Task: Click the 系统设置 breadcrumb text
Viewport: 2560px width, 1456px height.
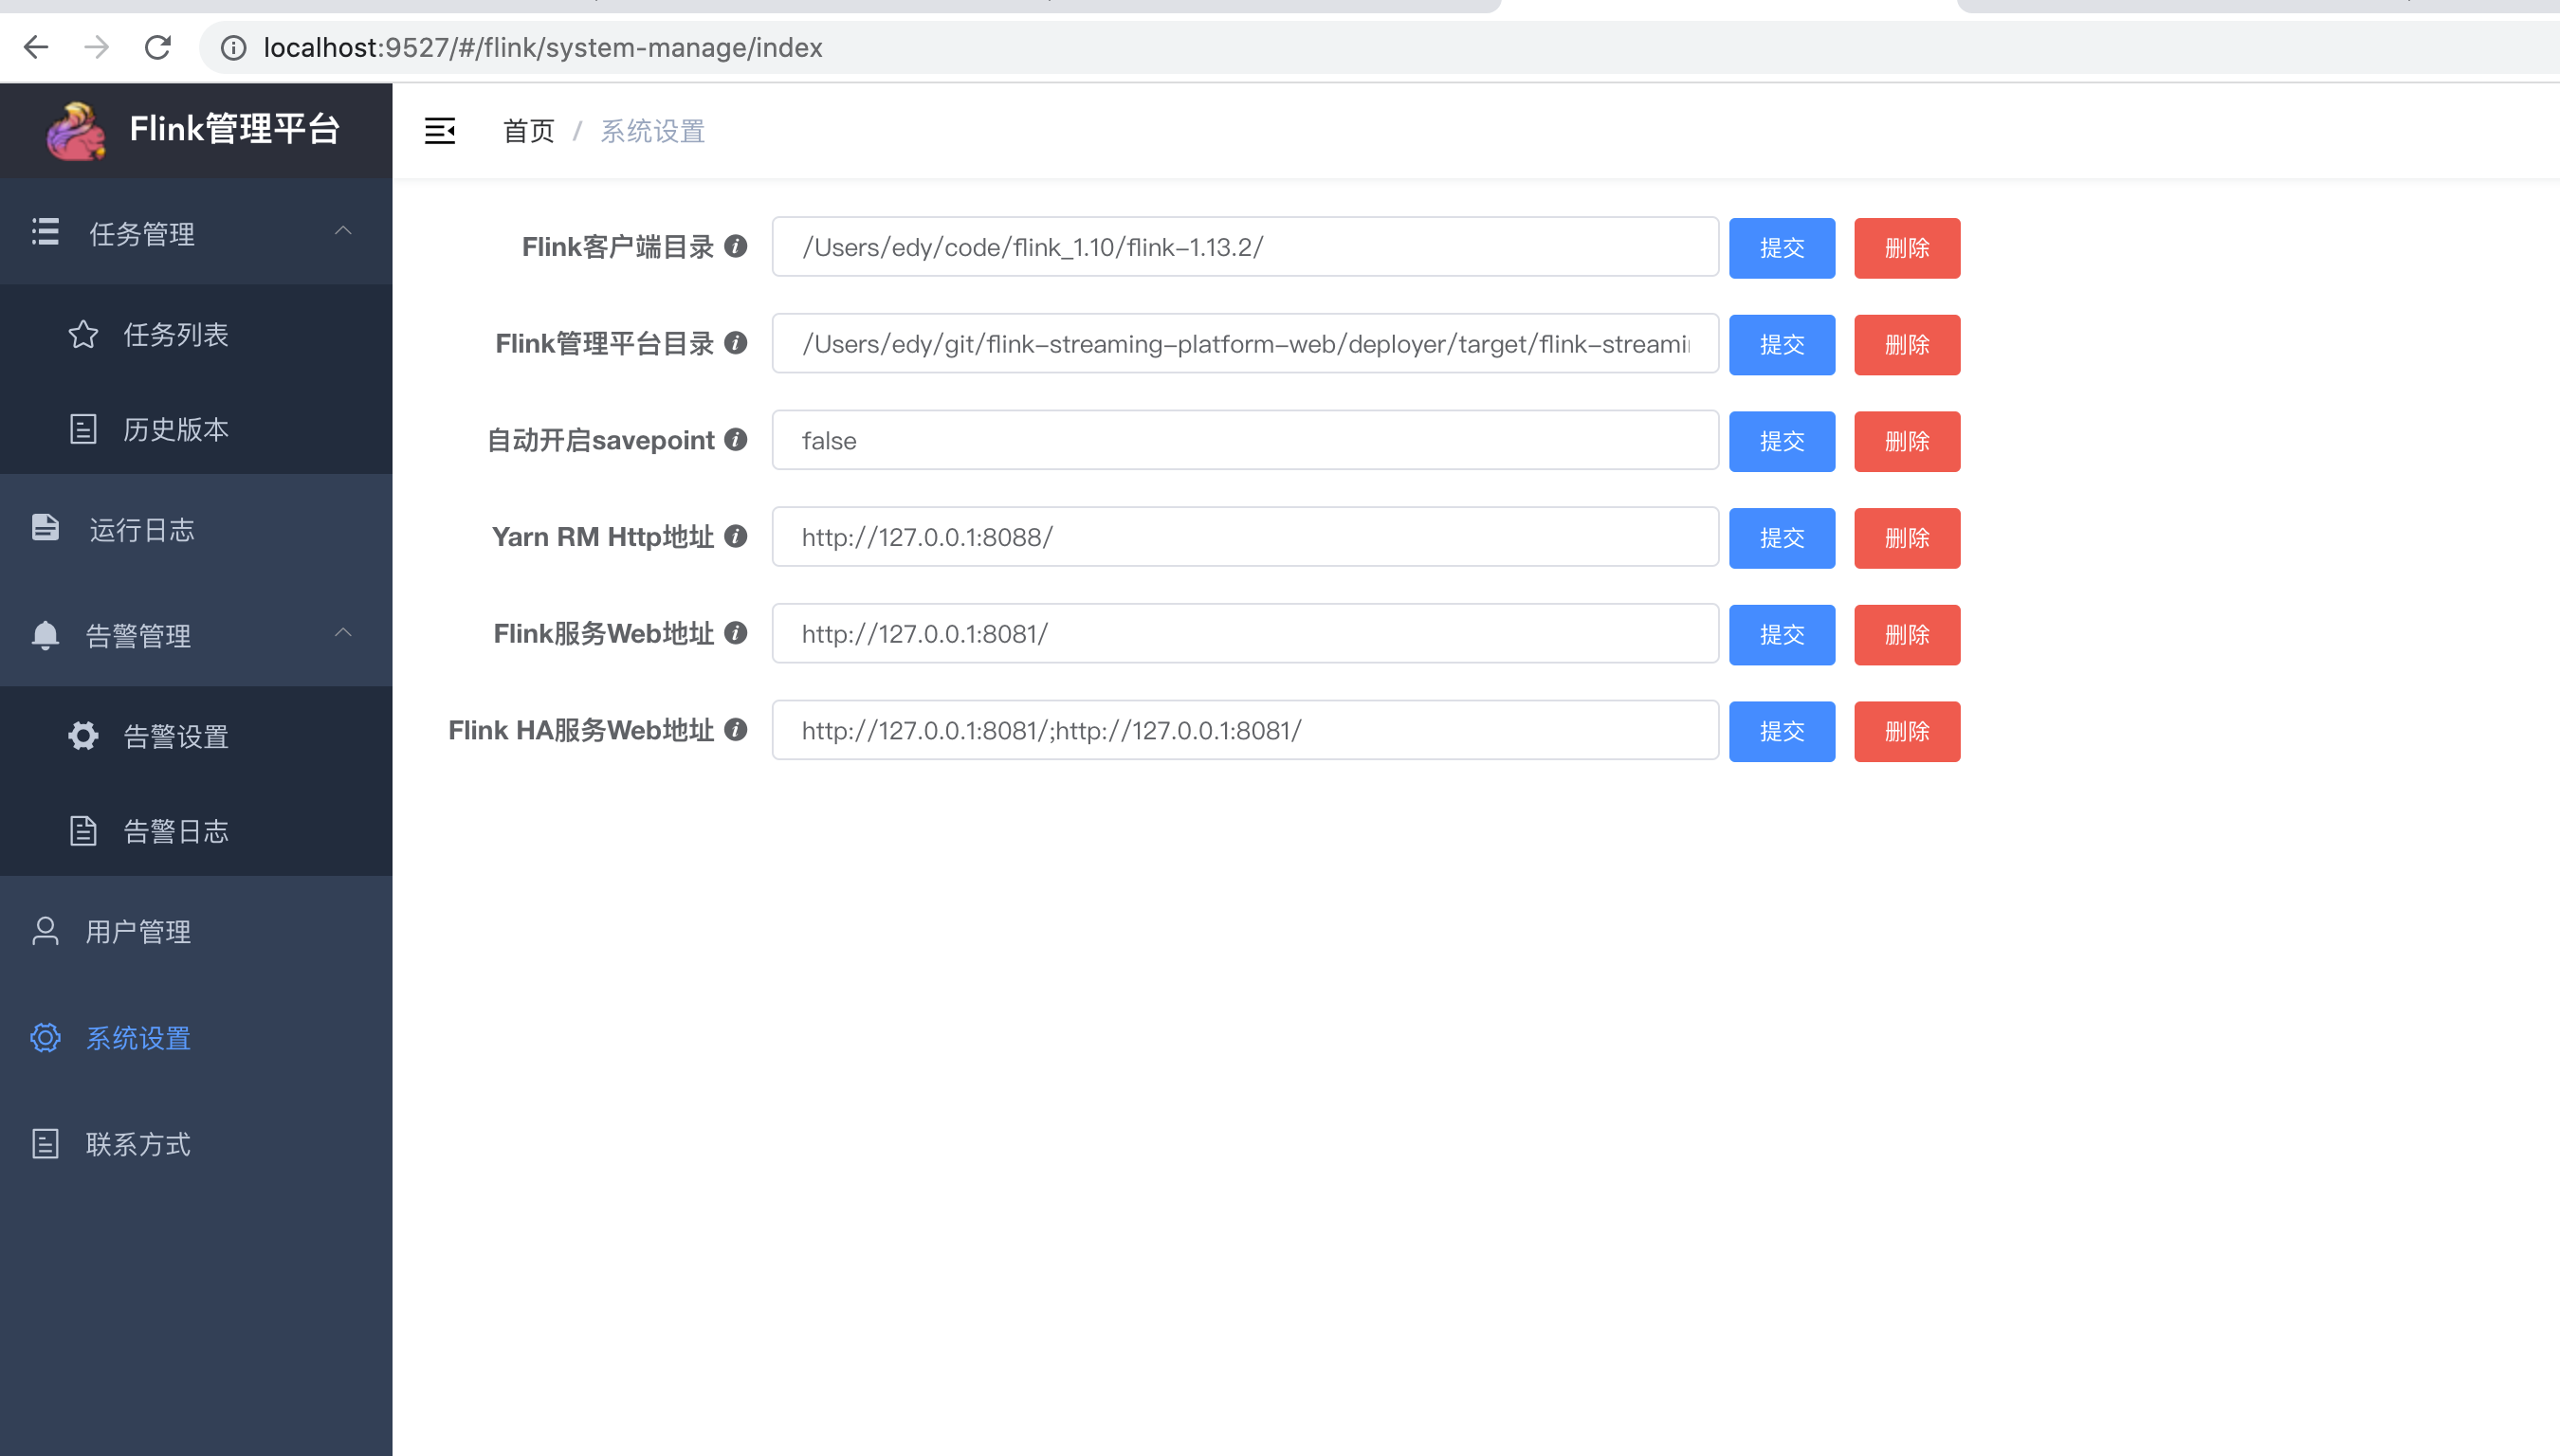Action: pos(652,131)
